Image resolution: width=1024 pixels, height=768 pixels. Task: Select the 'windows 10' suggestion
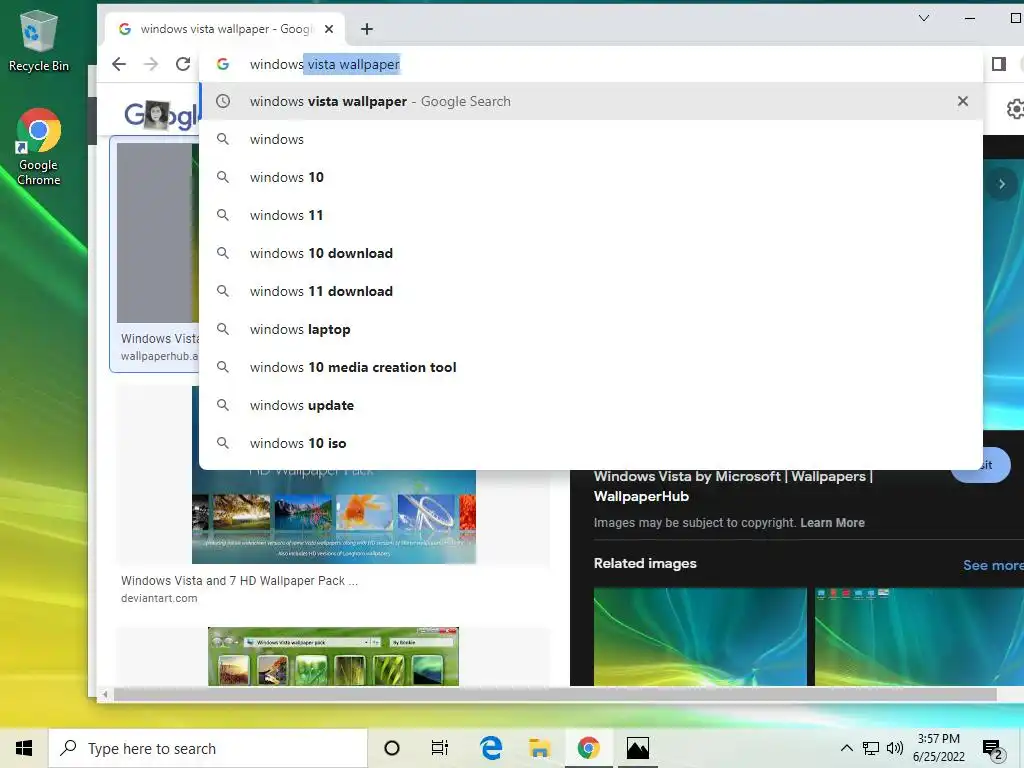pos(591,177)
